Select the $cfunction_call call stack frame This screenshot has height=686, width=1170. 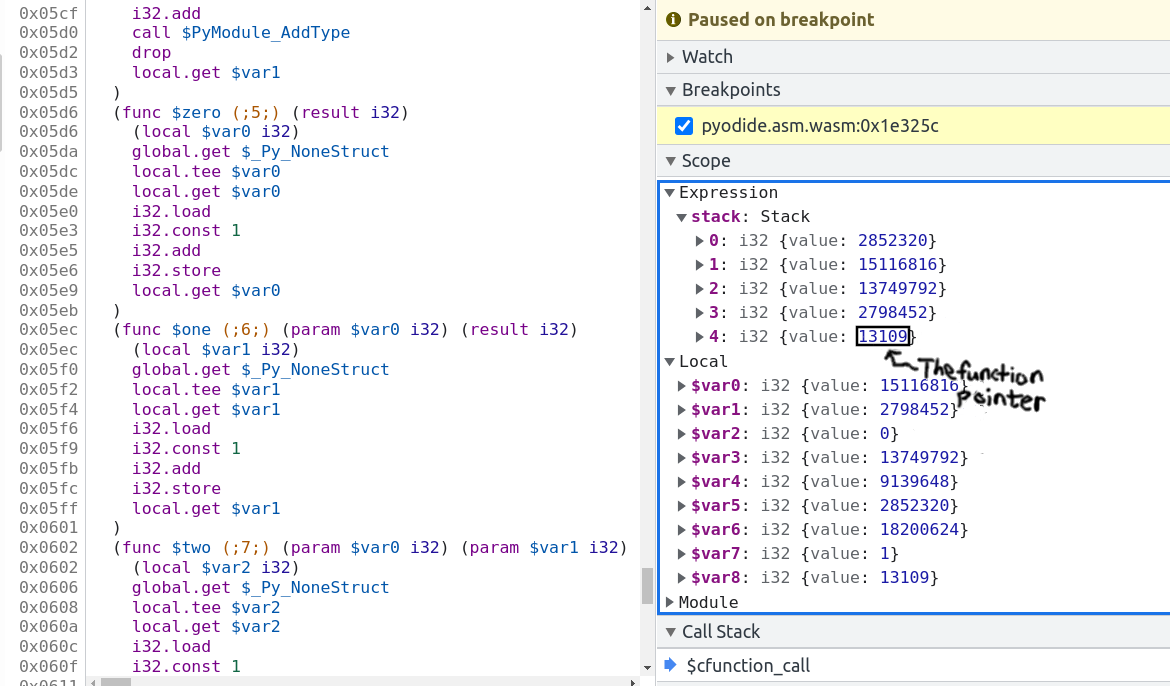click(748, 665)
